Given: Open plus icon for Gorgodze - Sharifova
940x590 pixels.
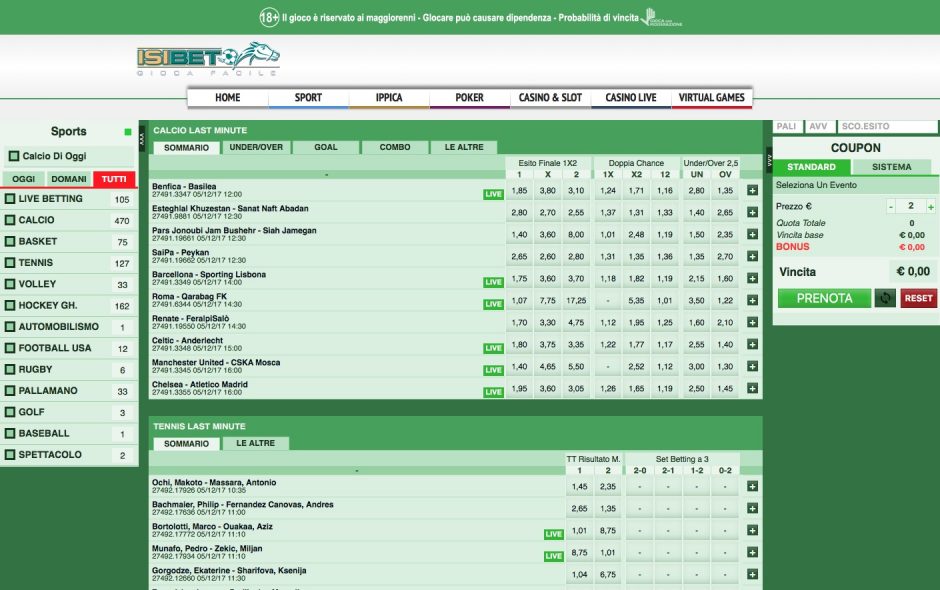Looking at the screenshot, I should (x=752, y=574).
